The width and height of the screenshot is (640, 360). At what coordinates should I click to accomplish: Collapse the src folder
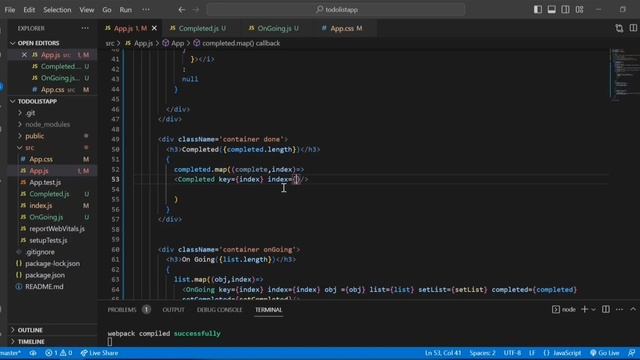point(29,147)
